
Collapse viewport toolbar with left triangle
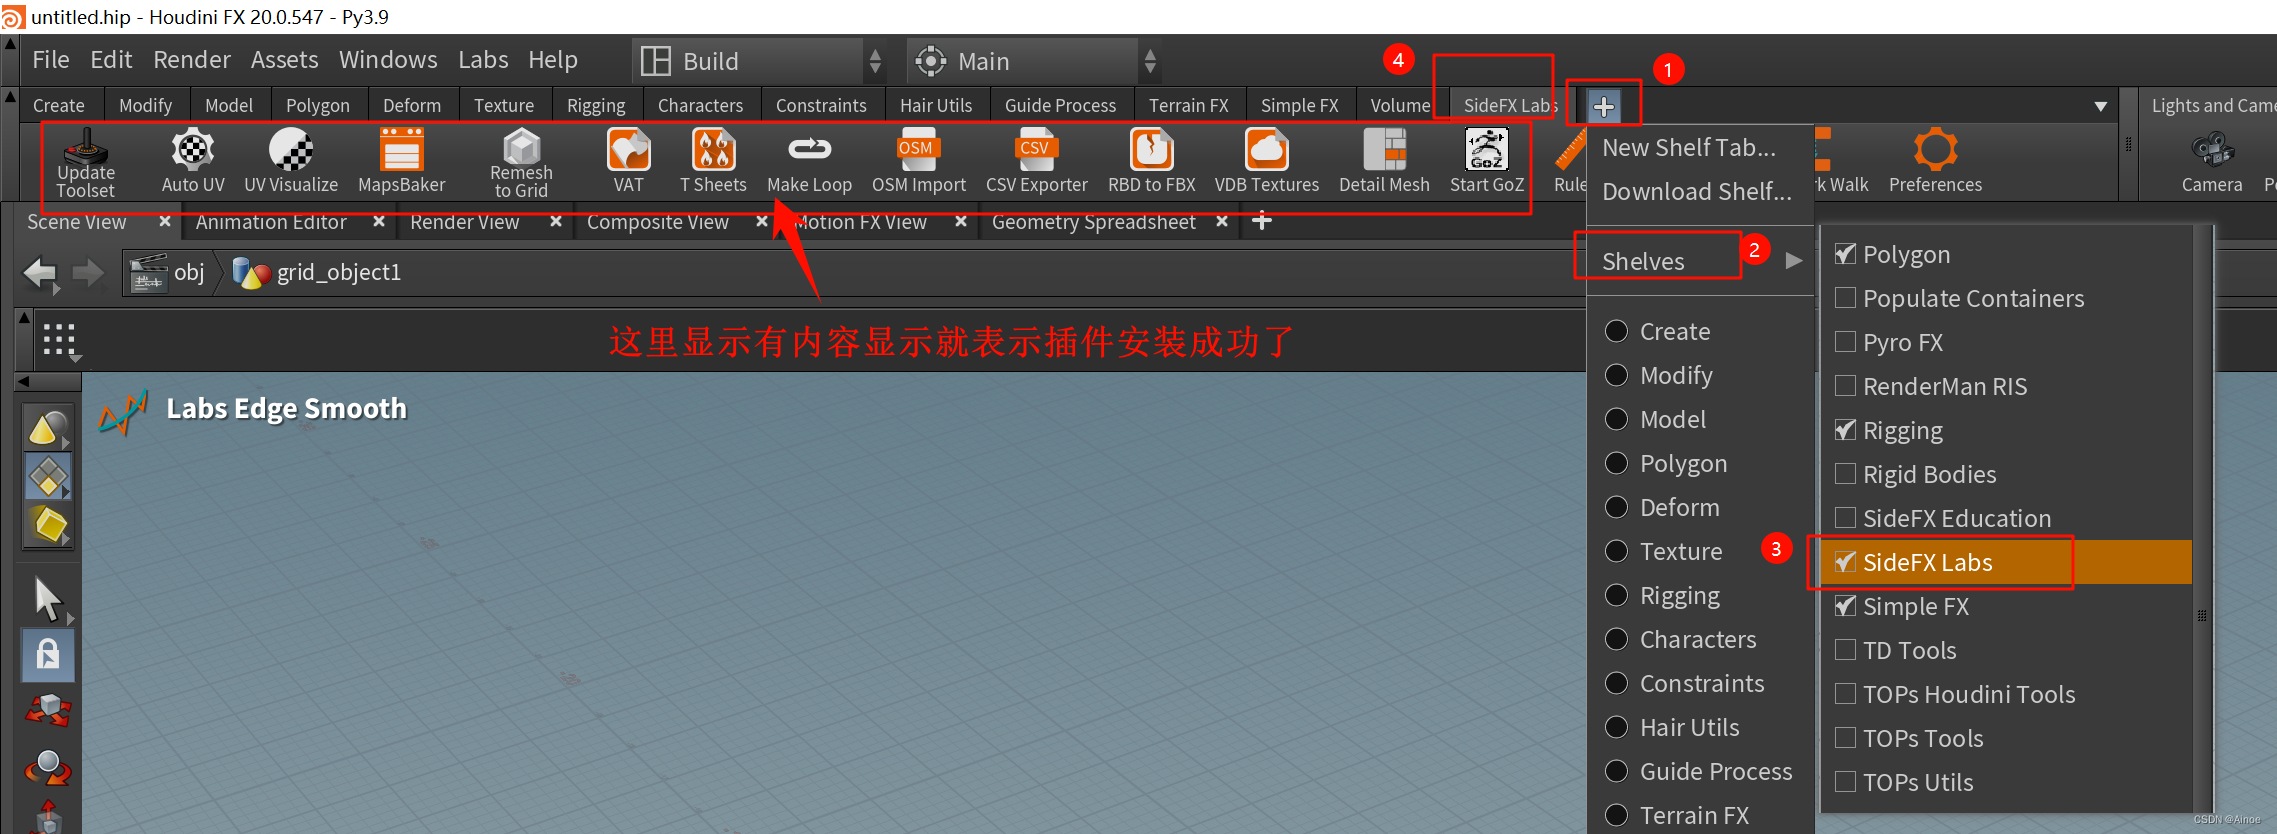[23, 381]
